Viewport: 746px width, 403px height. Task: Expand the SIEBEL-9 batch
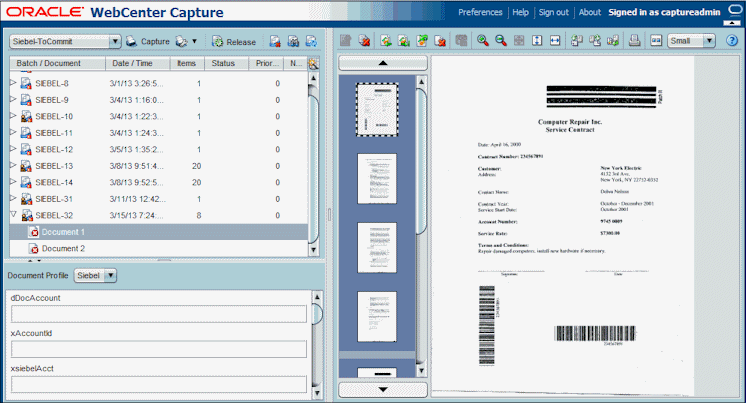tap(13, 99)
